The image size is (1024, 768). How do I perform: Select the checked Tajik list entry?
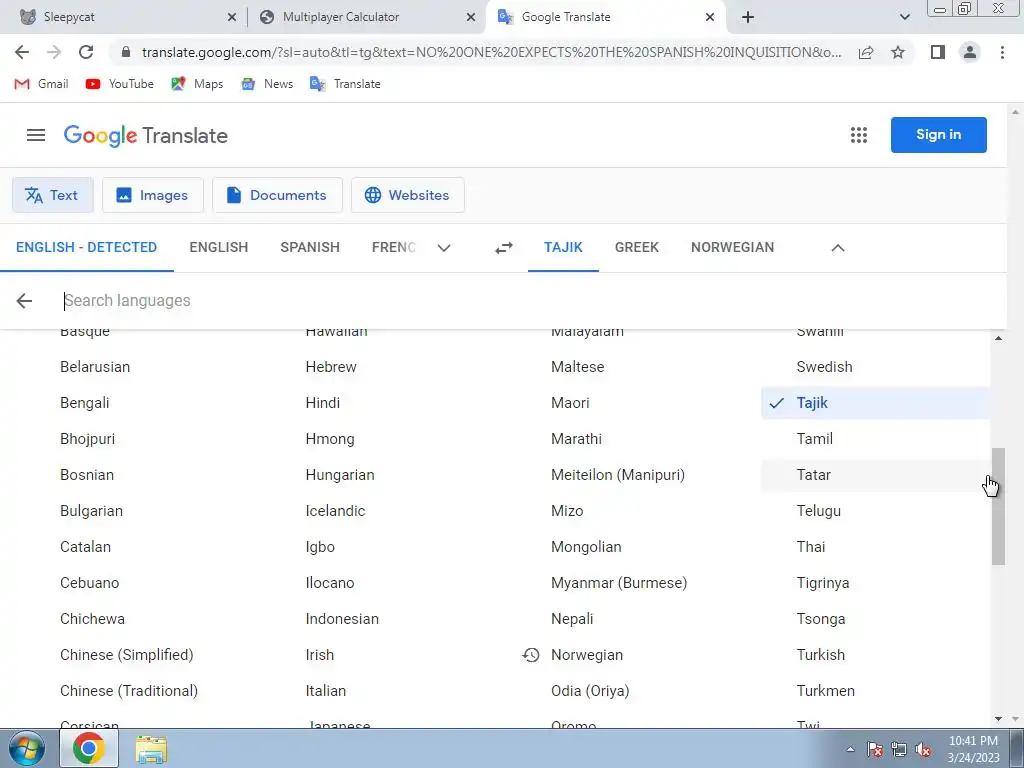point(876,404)
